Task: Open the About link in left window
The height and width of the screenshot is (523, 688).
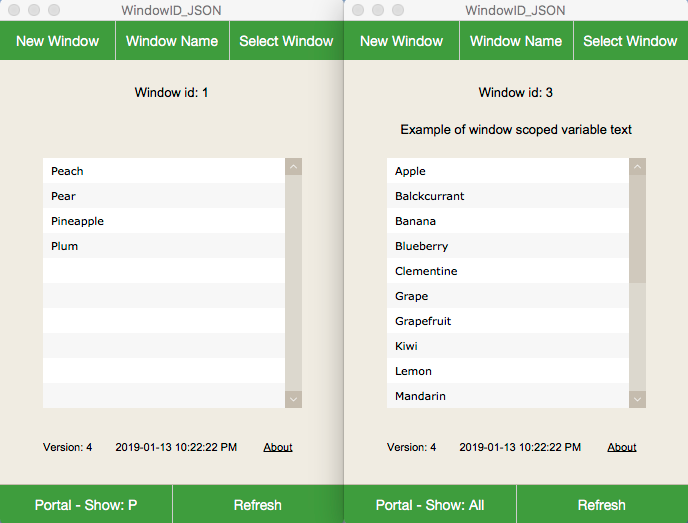Action: point(278,447)
